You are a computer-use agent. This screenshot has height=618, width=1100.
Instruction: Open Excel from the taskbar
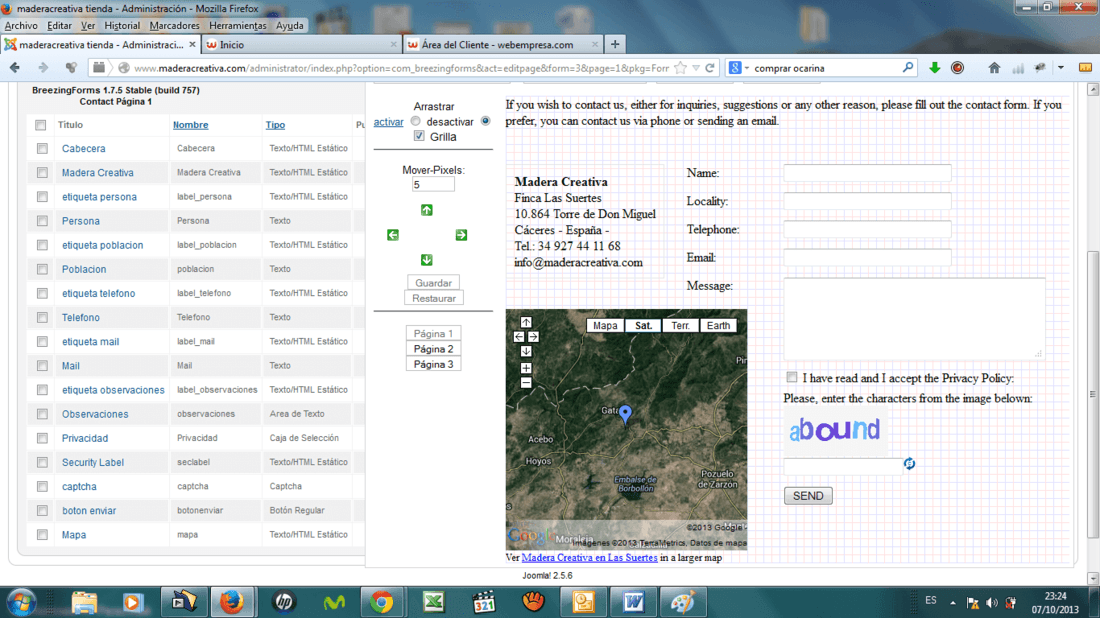tap(434, 603)
